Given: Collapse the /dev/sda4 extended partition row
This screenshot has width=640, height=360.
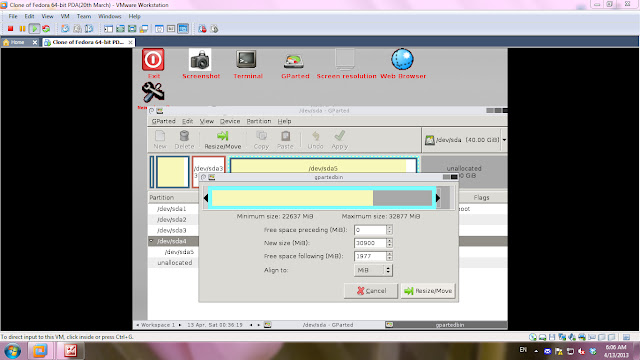Looking at the screenshot, I should 151,241.
